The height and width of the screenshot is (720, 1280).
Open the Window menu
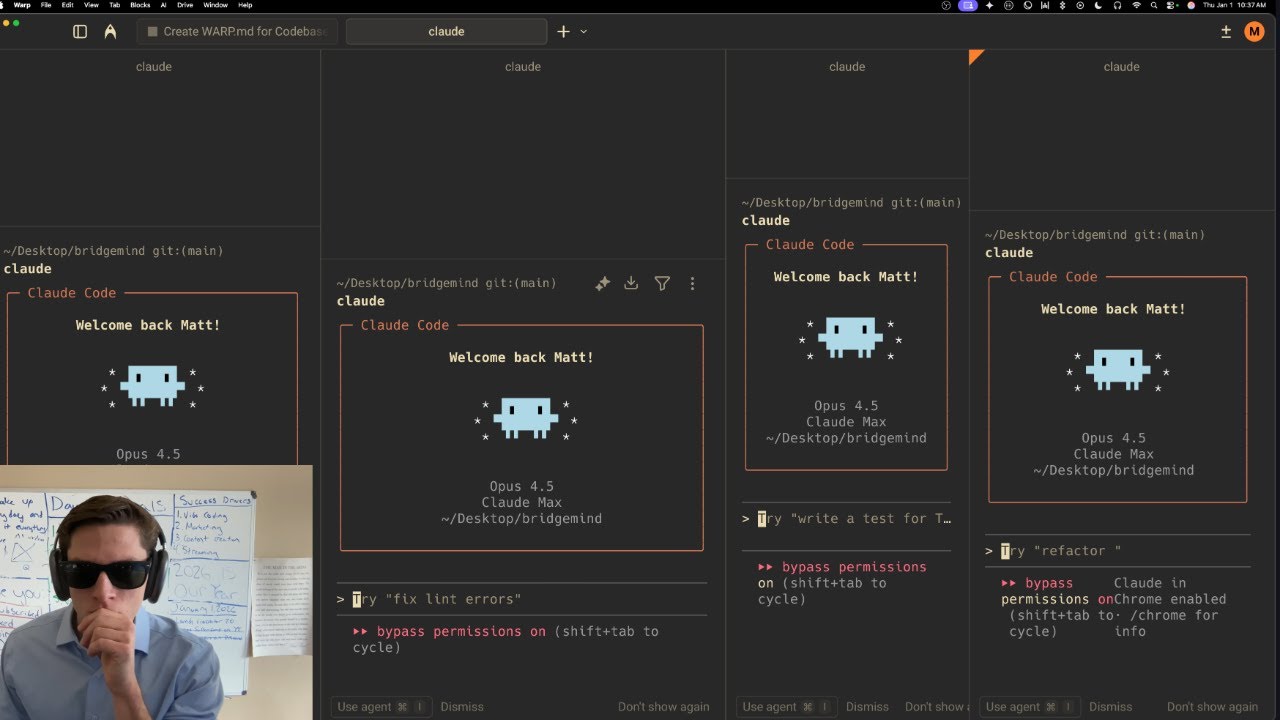pos(215,5)
